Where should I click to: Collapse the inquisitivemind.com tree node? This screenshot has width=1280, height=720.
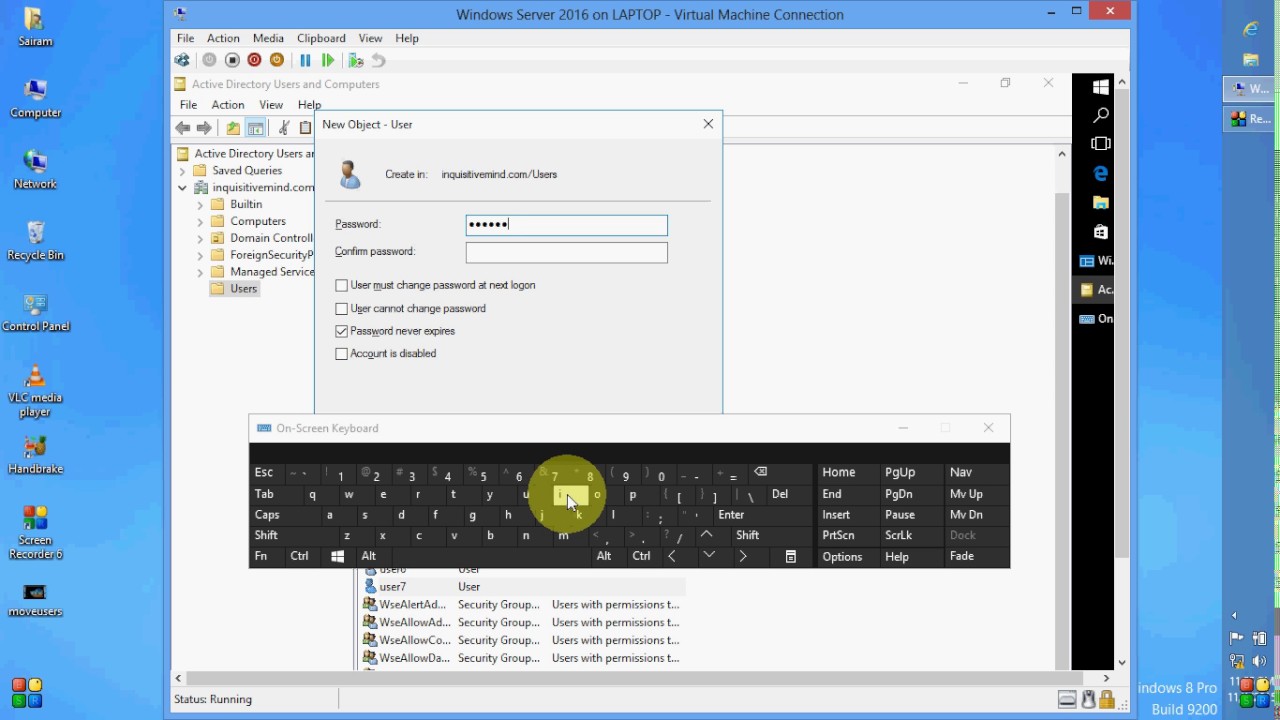183,188
